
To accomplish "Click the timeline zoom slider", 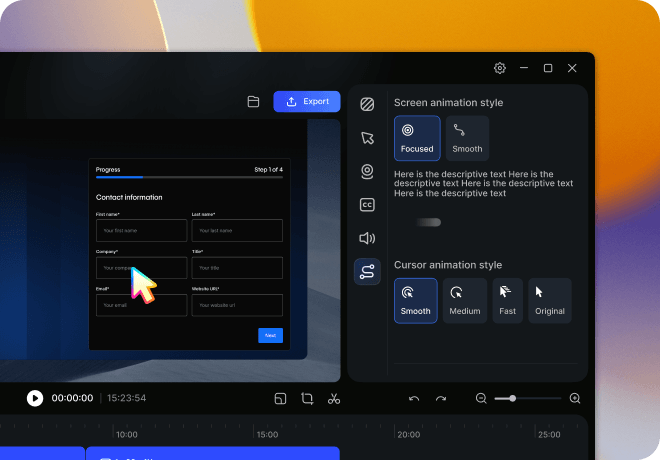I will point(526,398).
